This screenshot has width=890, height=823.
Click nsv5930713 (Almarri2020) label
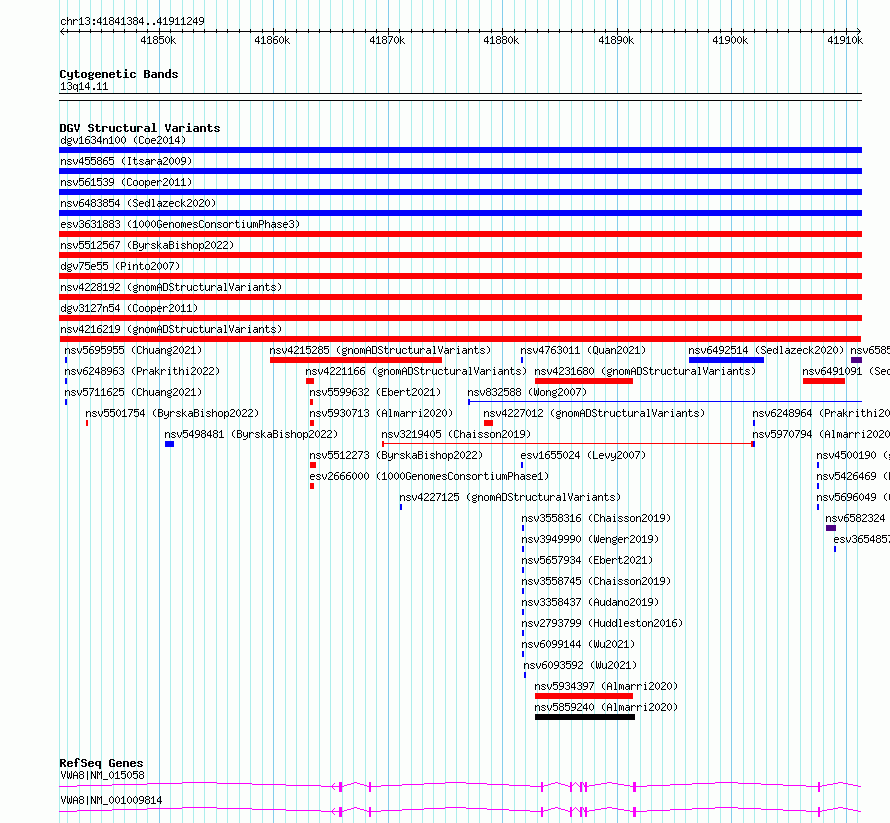(x=381, y=413)
